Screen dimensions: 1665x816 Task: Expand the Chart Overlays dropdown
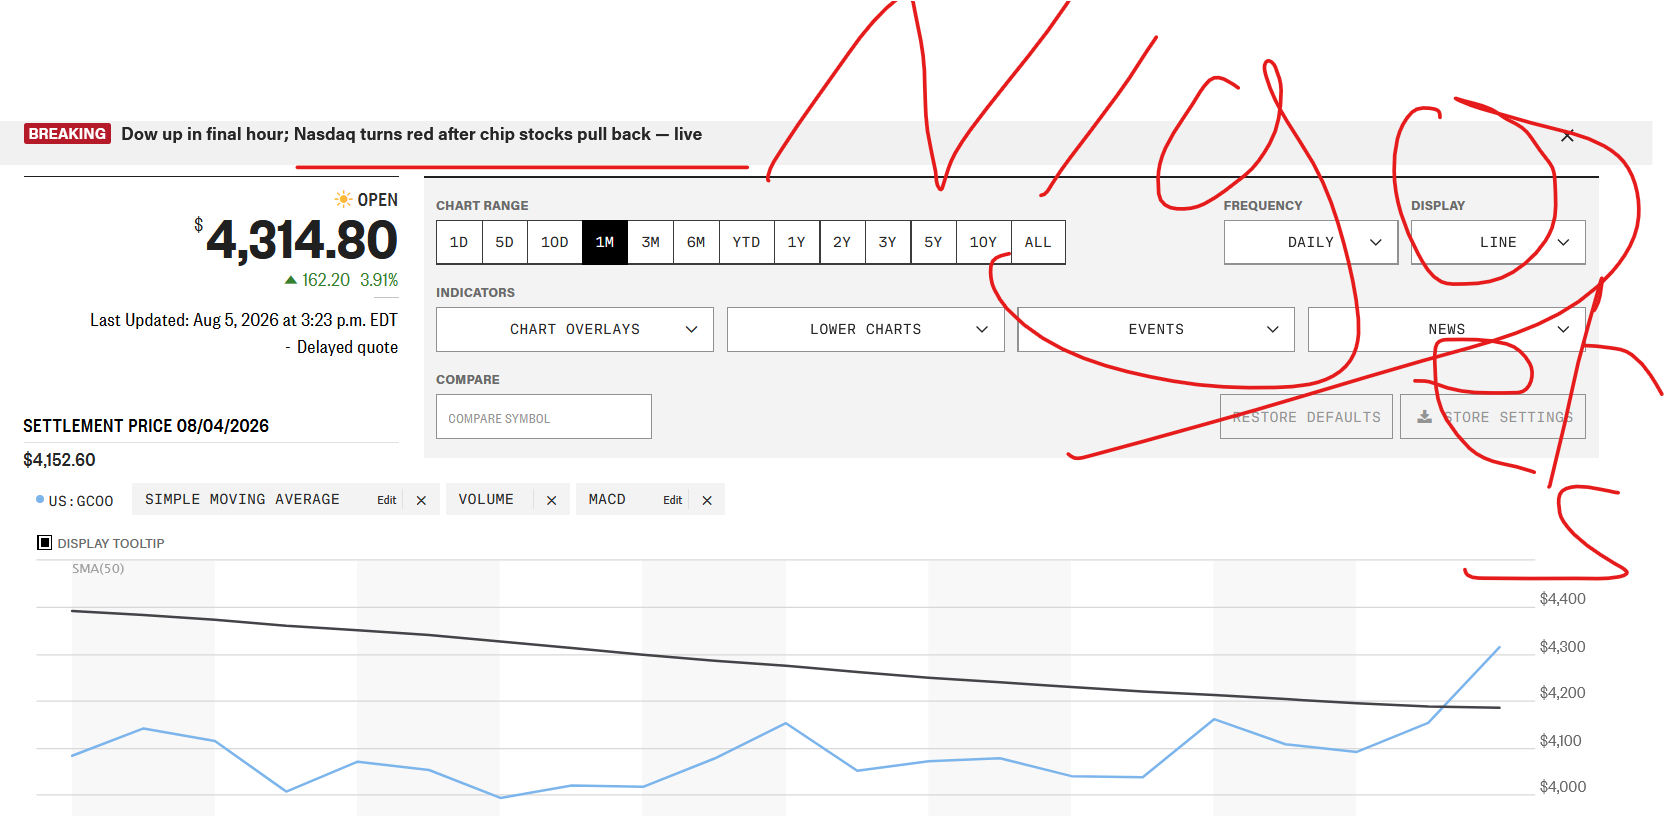(x=575, y=329)
